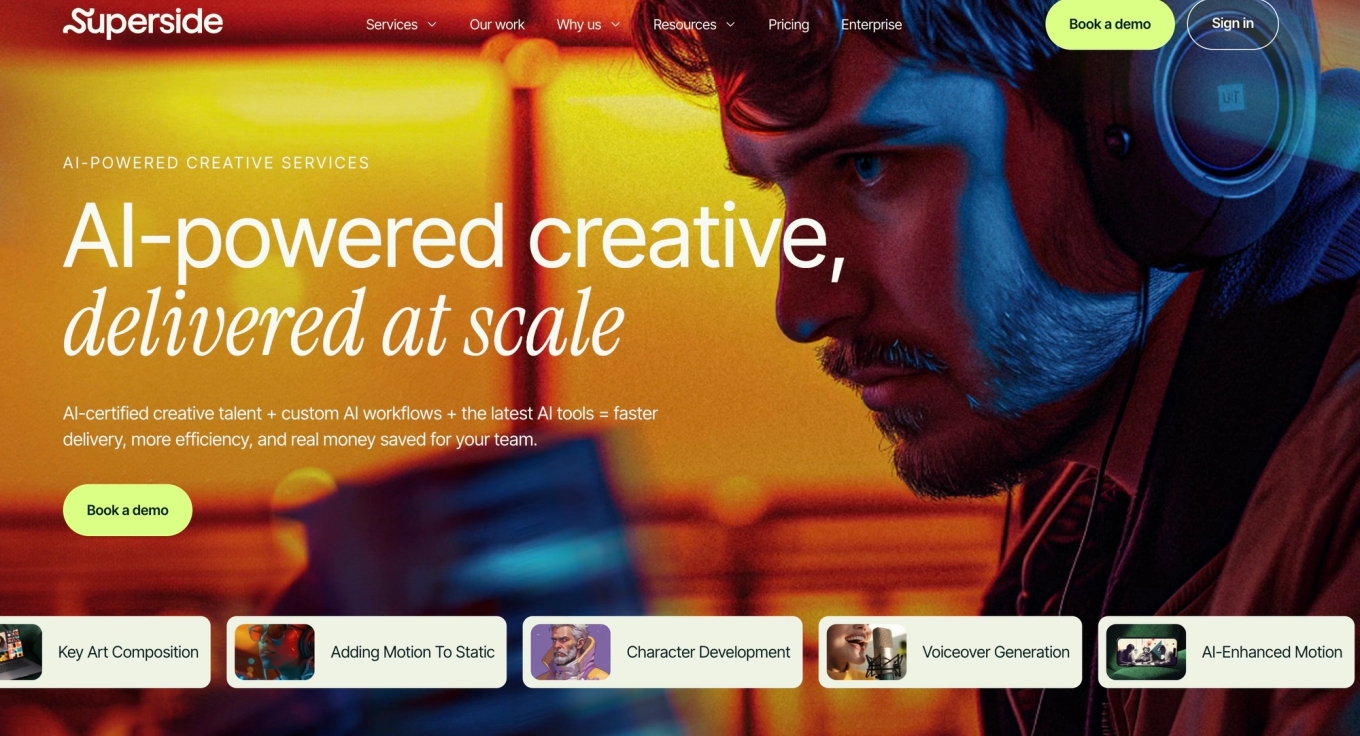Go to the Pricing page
This screenshot has width=1360, height=736.
pos(789,24)
